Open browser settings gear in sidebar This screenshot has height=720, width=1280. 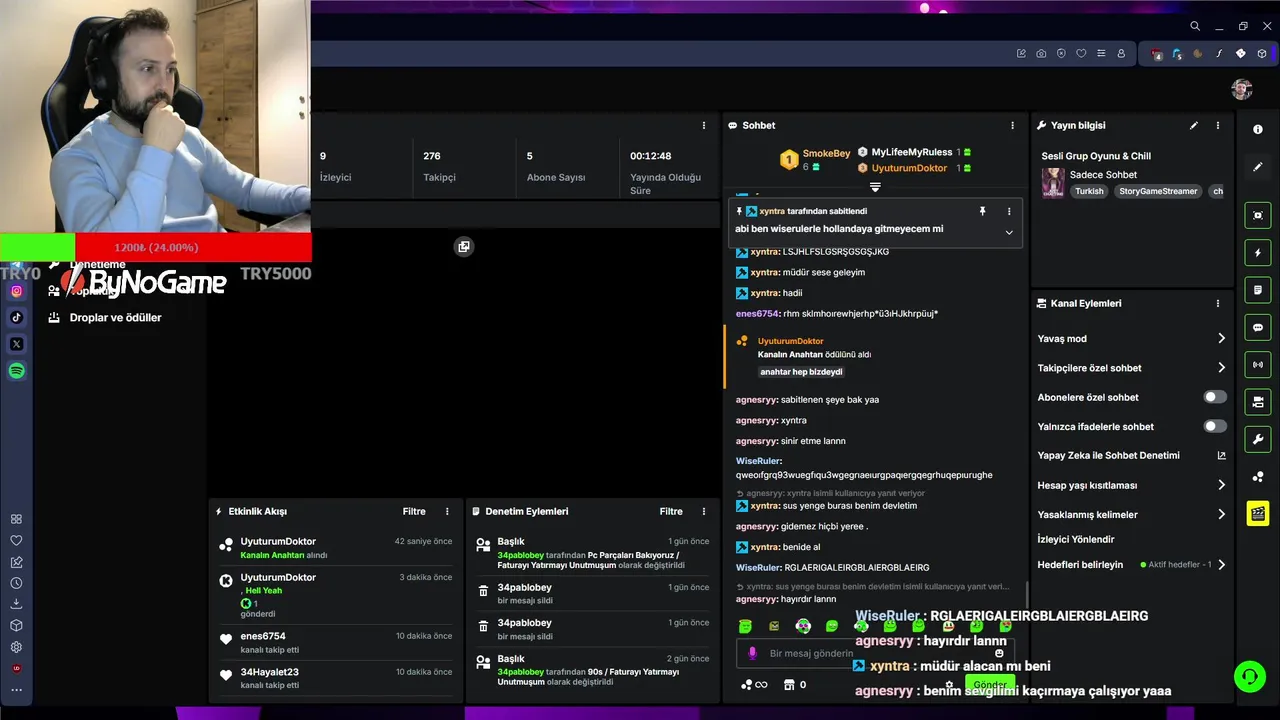click(16, 647)
